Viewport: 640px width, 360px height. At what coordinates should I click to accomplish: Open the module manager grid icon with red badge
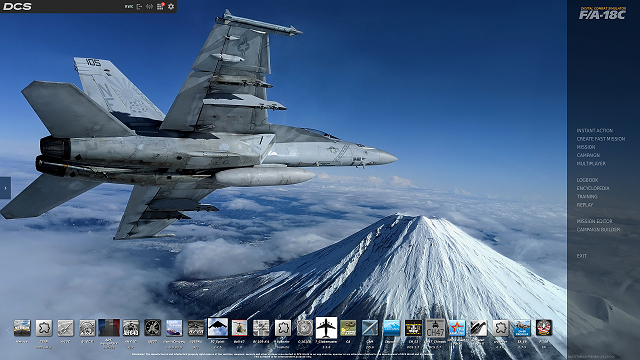160,6
